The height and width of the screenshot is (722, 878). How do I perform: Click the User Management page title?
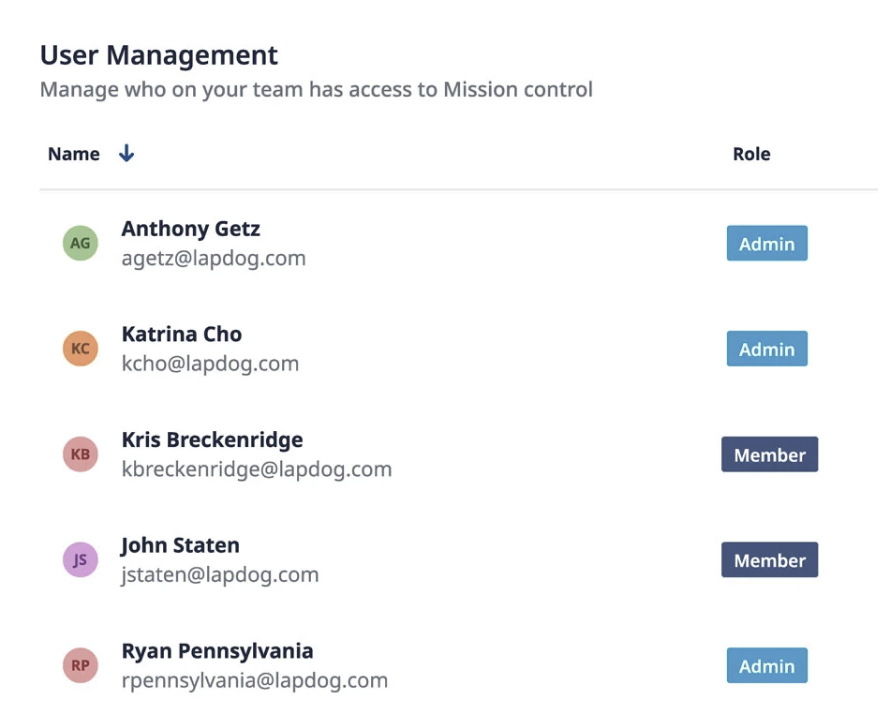coord(158,55)
